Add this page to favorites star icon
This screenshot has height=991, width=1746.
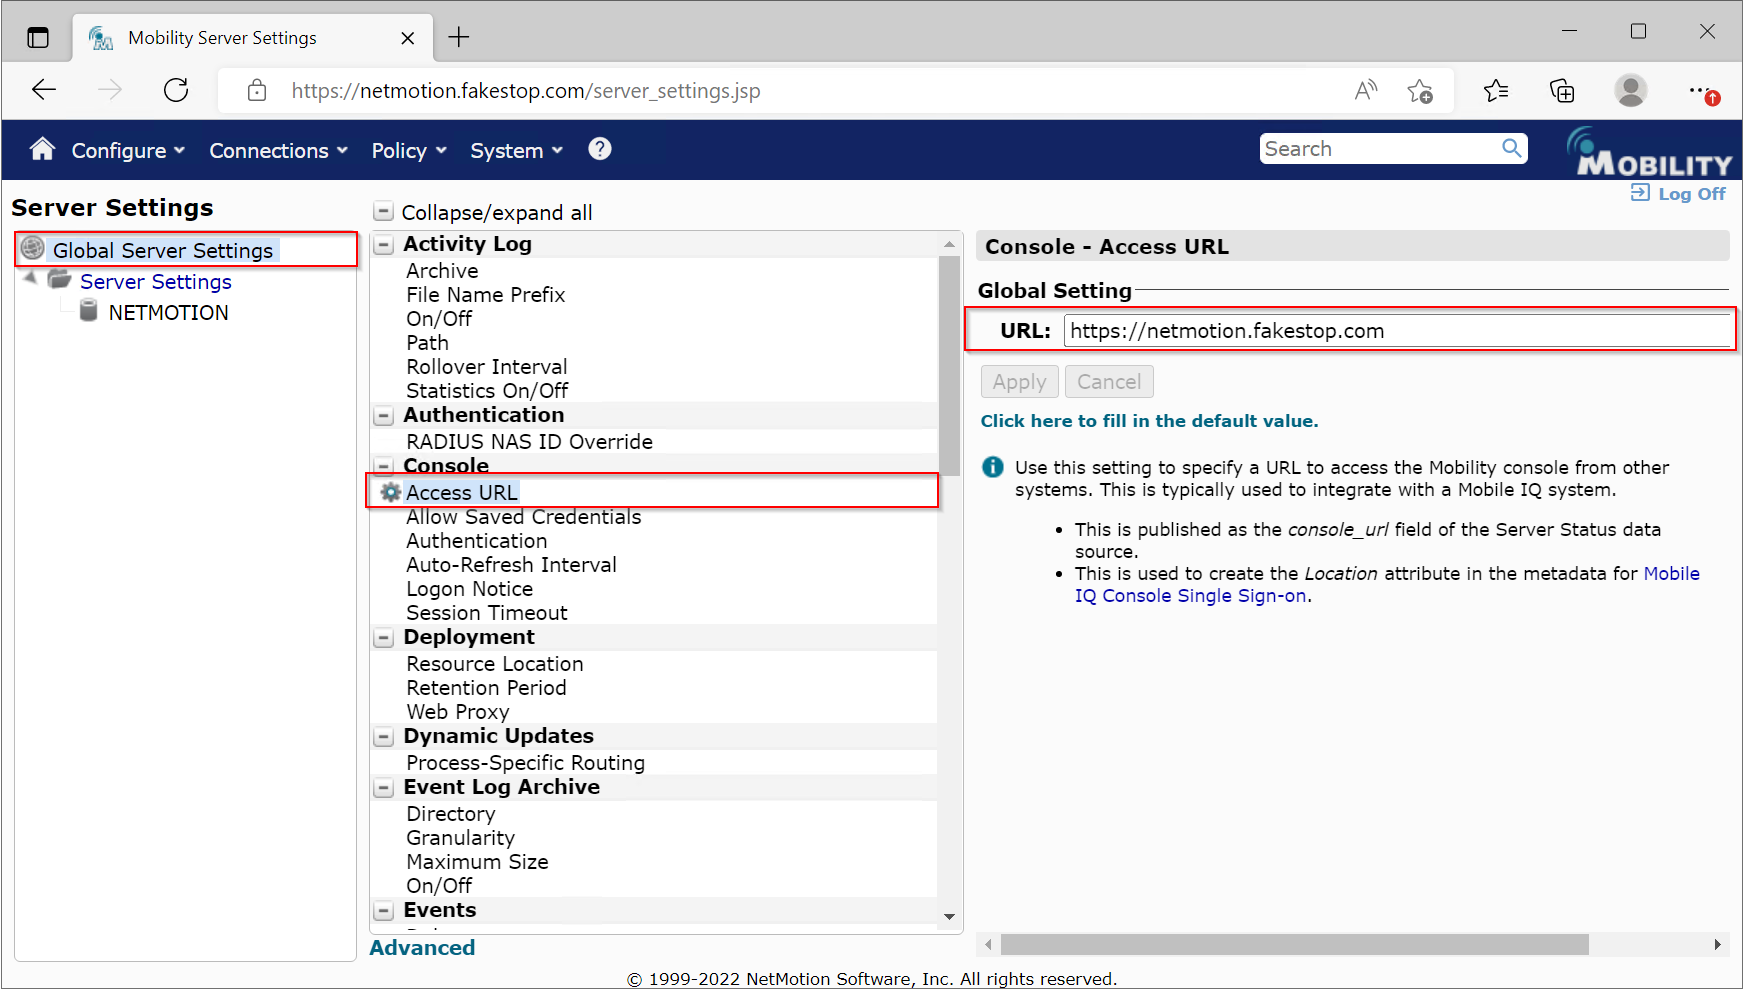(x=1419, y=91)
